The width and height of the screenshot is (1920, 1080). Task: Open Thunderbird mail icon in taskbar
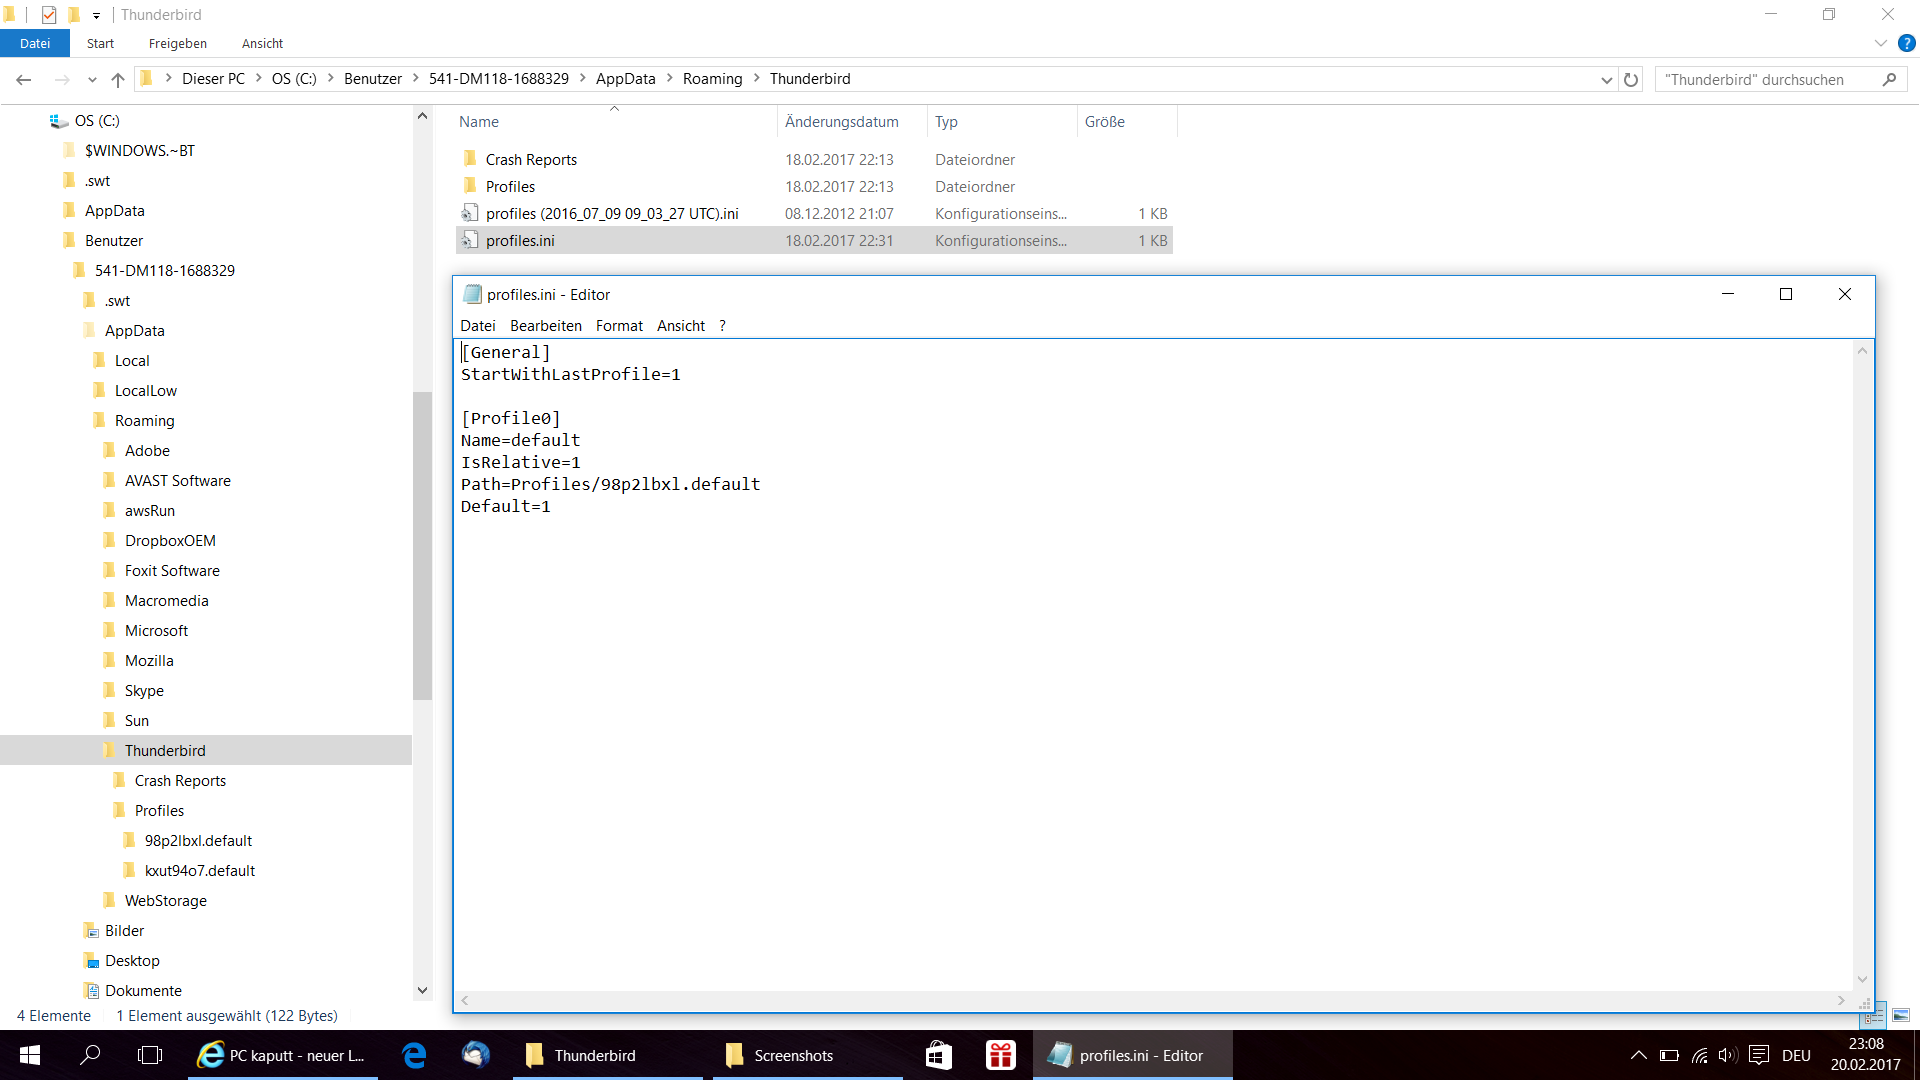(476, 1055)
